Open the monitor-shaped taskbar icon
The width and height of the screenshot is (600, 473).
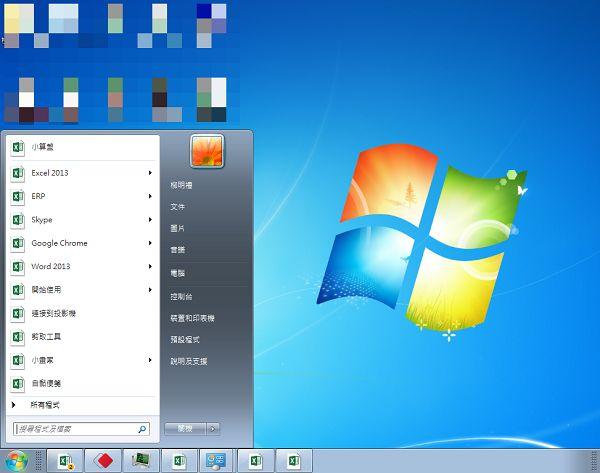click(x=141, y=461)
